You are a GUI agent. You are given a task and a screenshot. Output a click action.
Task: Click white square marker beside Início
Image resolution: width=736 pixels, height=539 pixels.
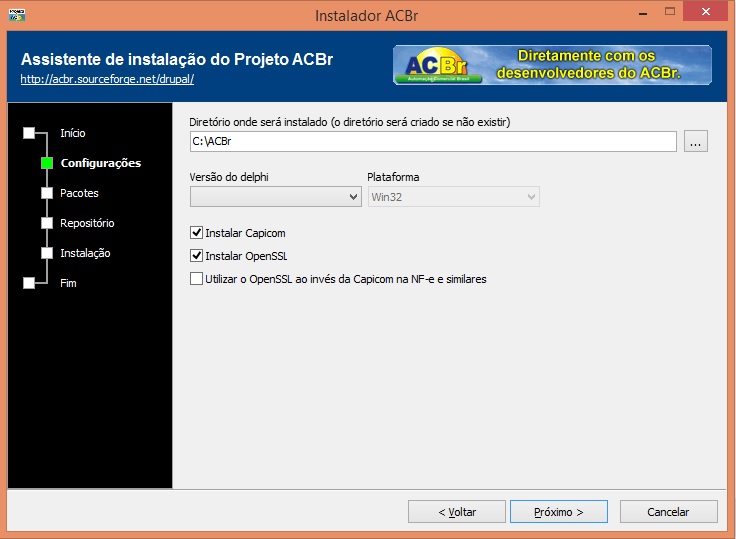click(29, 133)
